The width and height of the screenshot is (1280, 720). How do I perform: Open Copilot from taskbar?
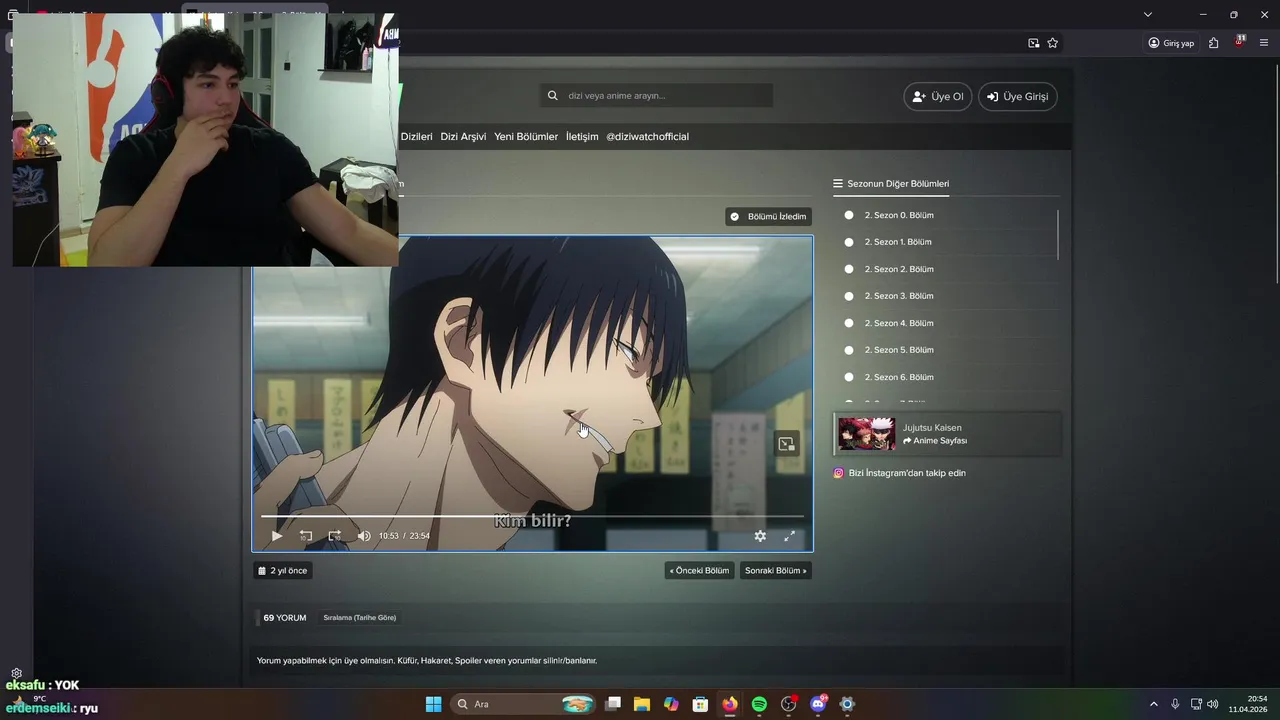point(671,704)
